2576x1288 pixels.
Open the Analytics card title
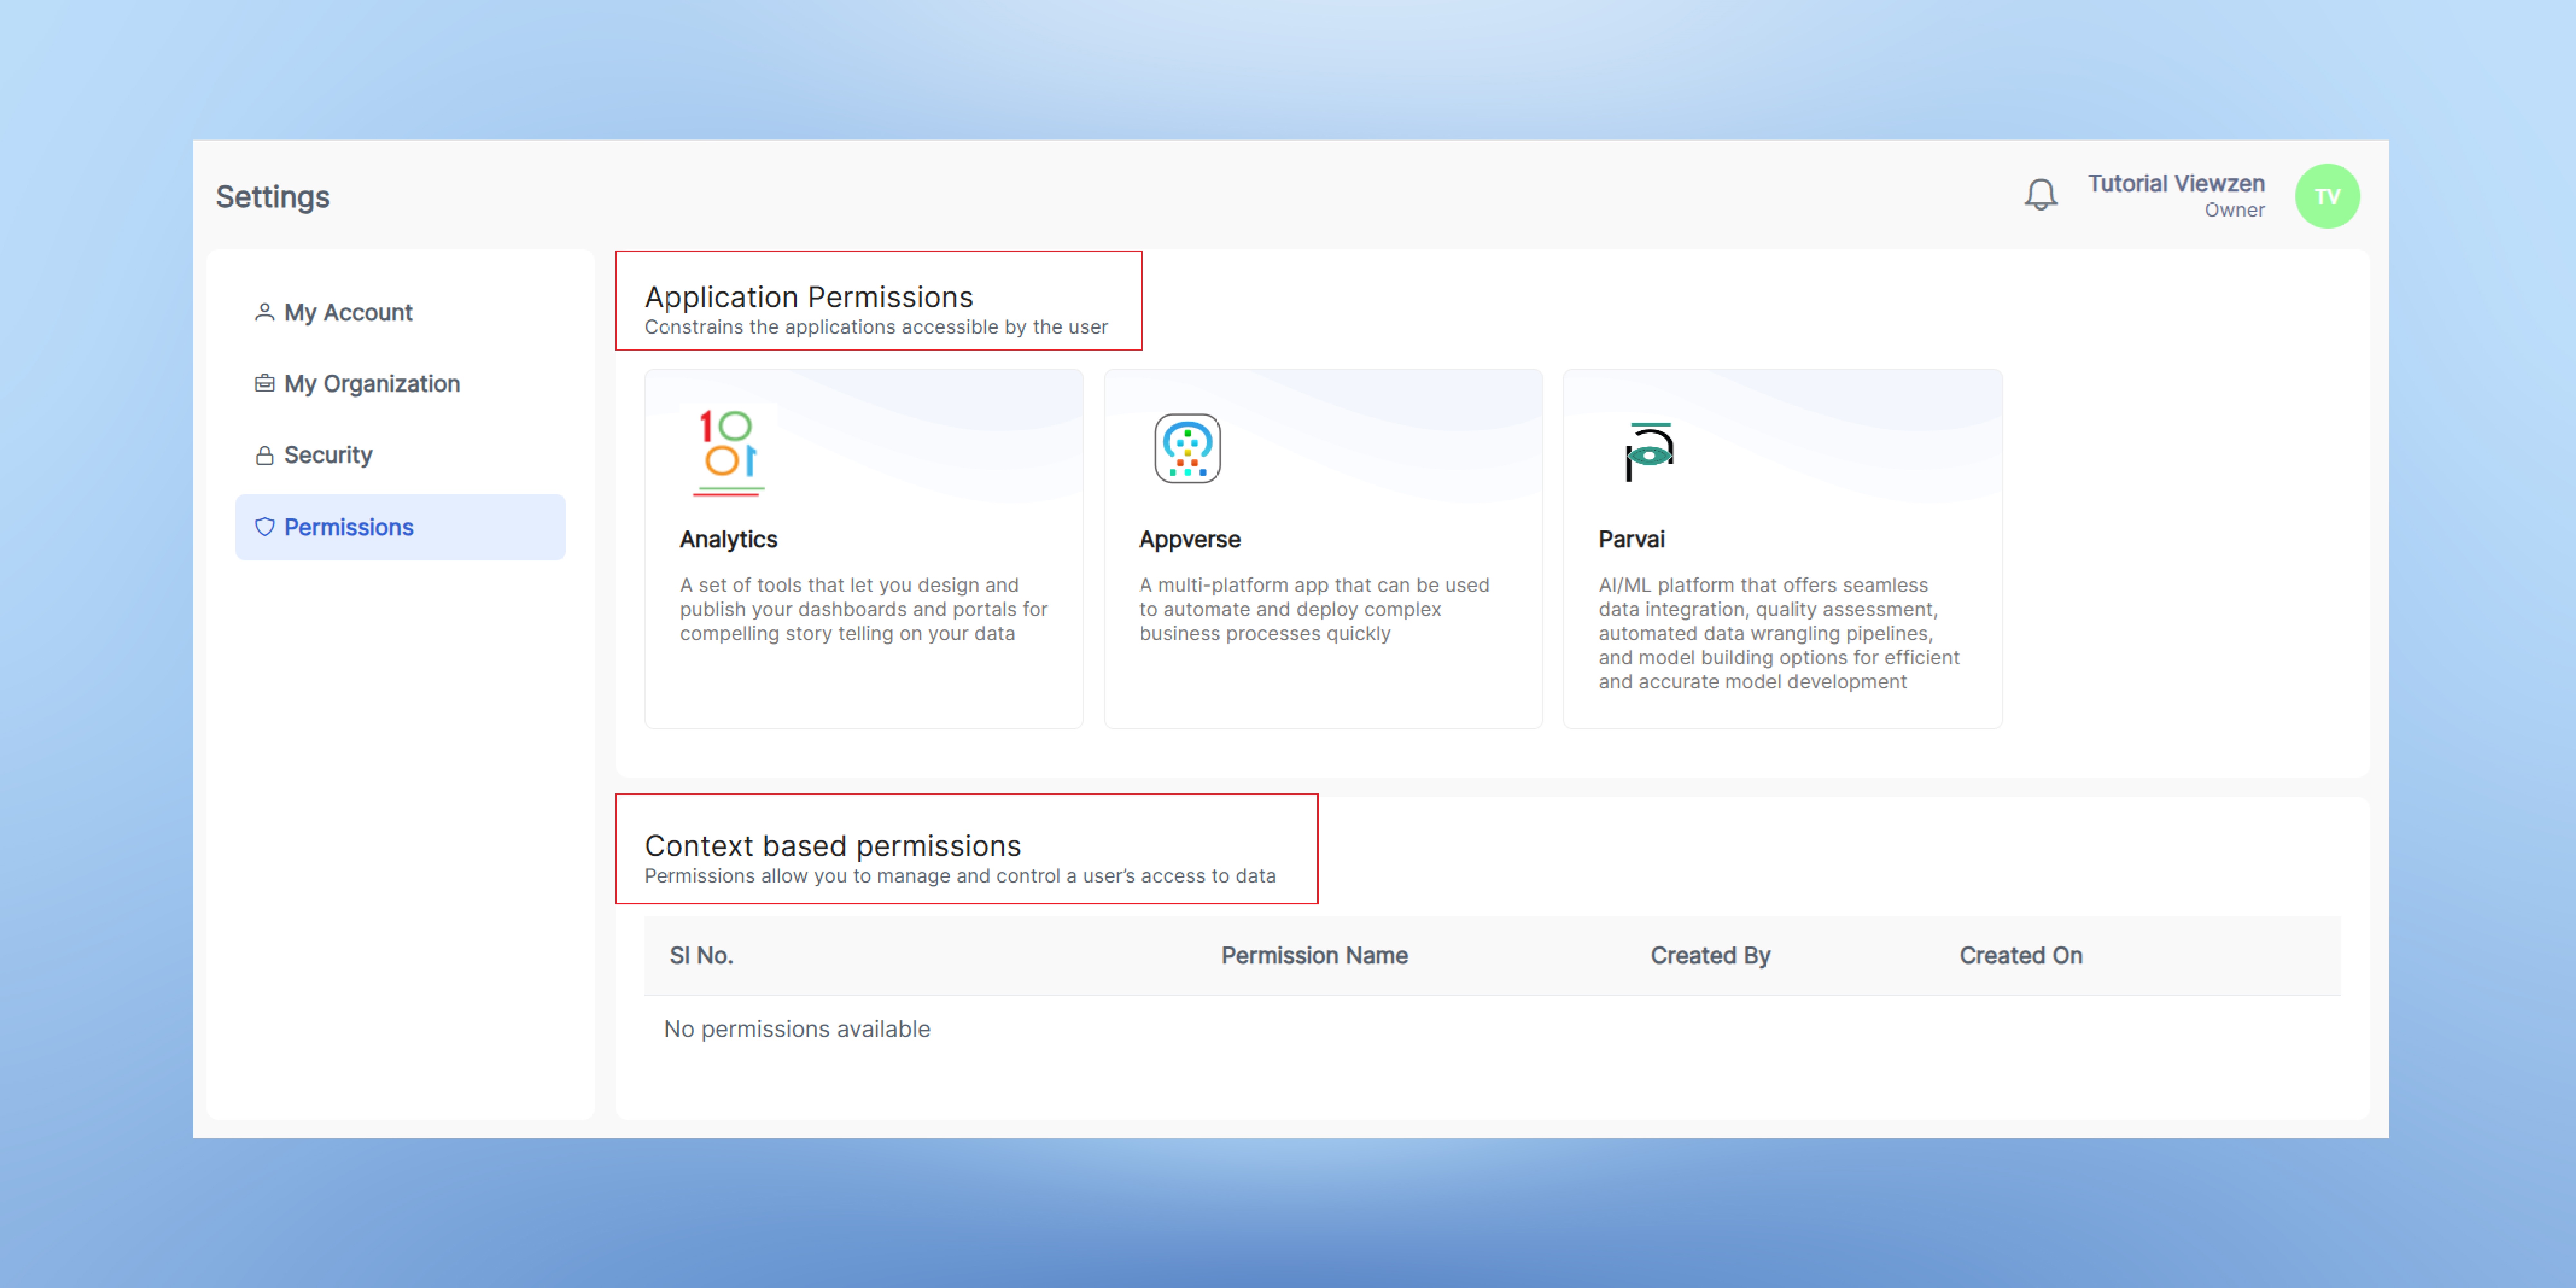coord(728,539)
